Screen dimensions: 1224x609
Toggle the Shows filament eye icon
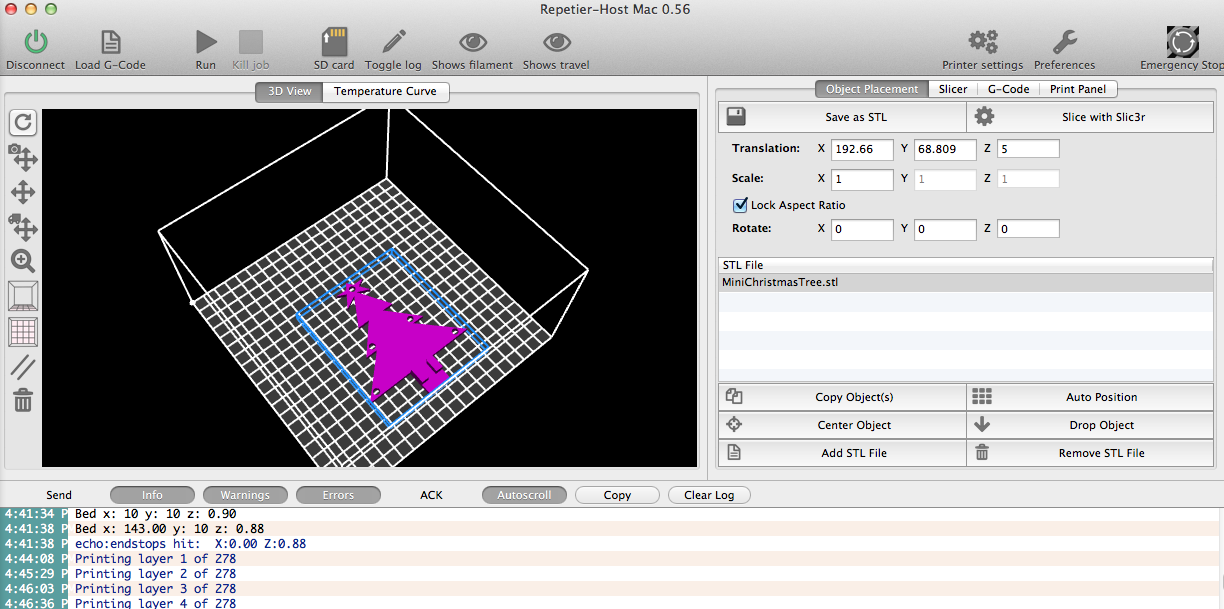(473, 42)
